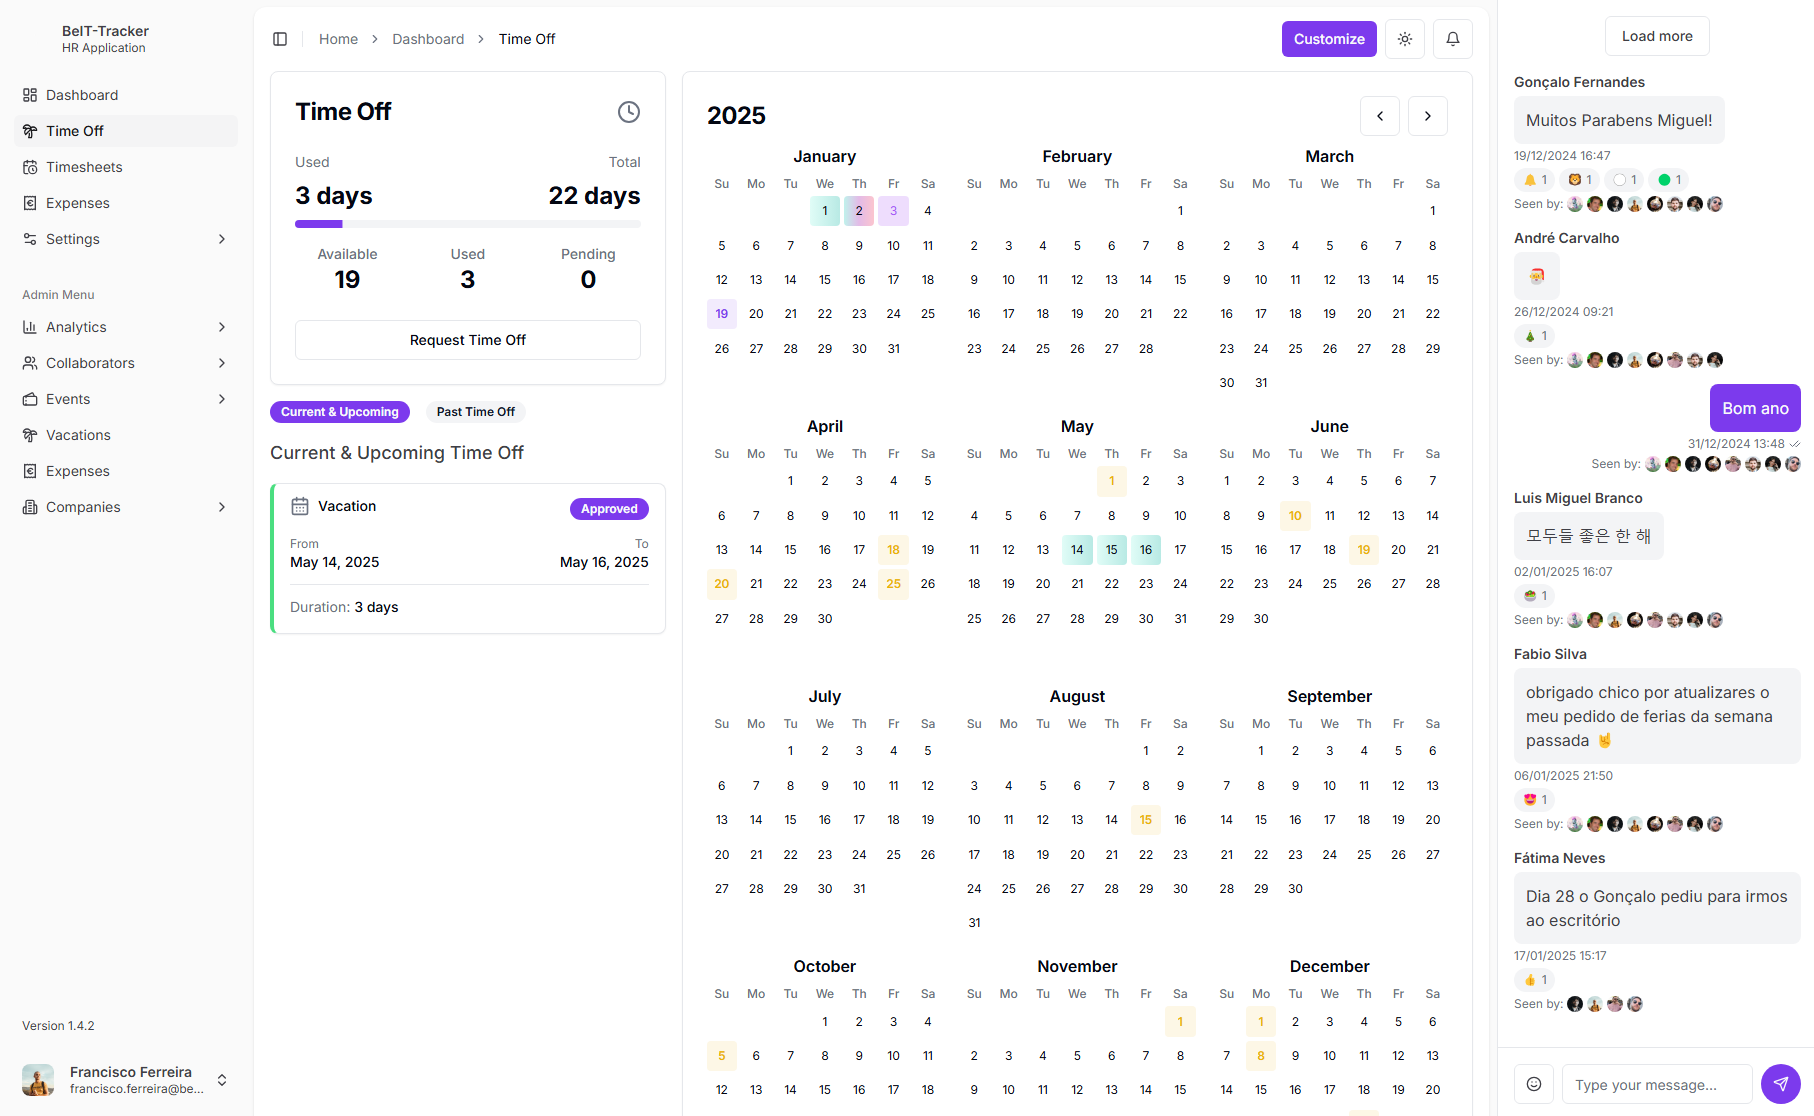
Task: Click the bell reaction on Gonçalo's message
Action: click(1535, 180)
